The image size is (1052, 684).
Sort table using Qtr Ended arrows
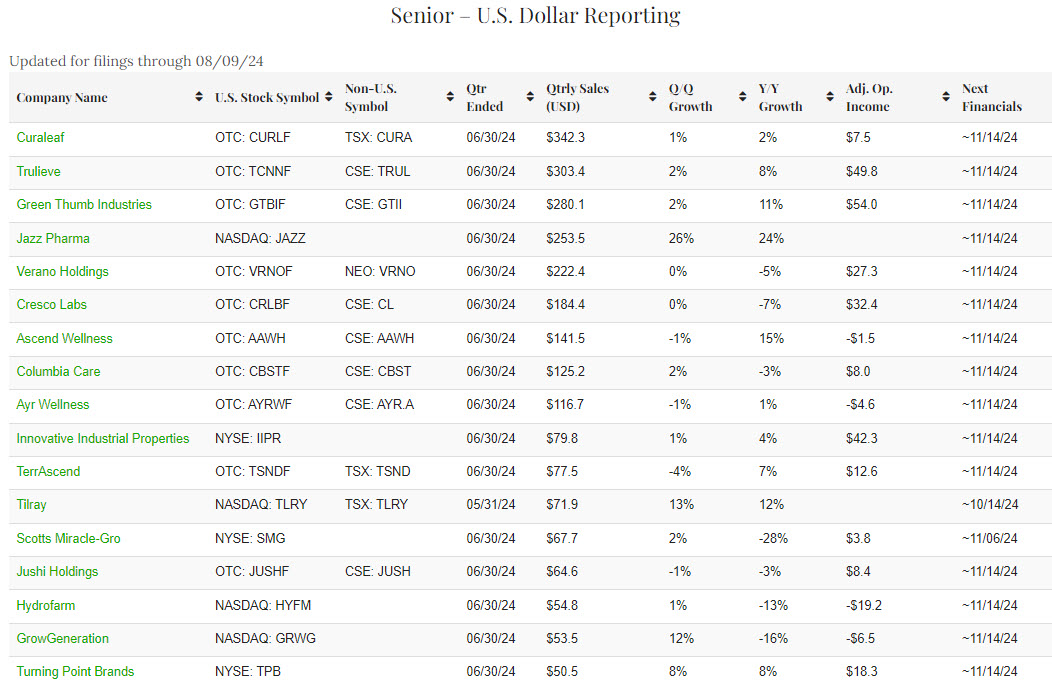pos(529,97)
